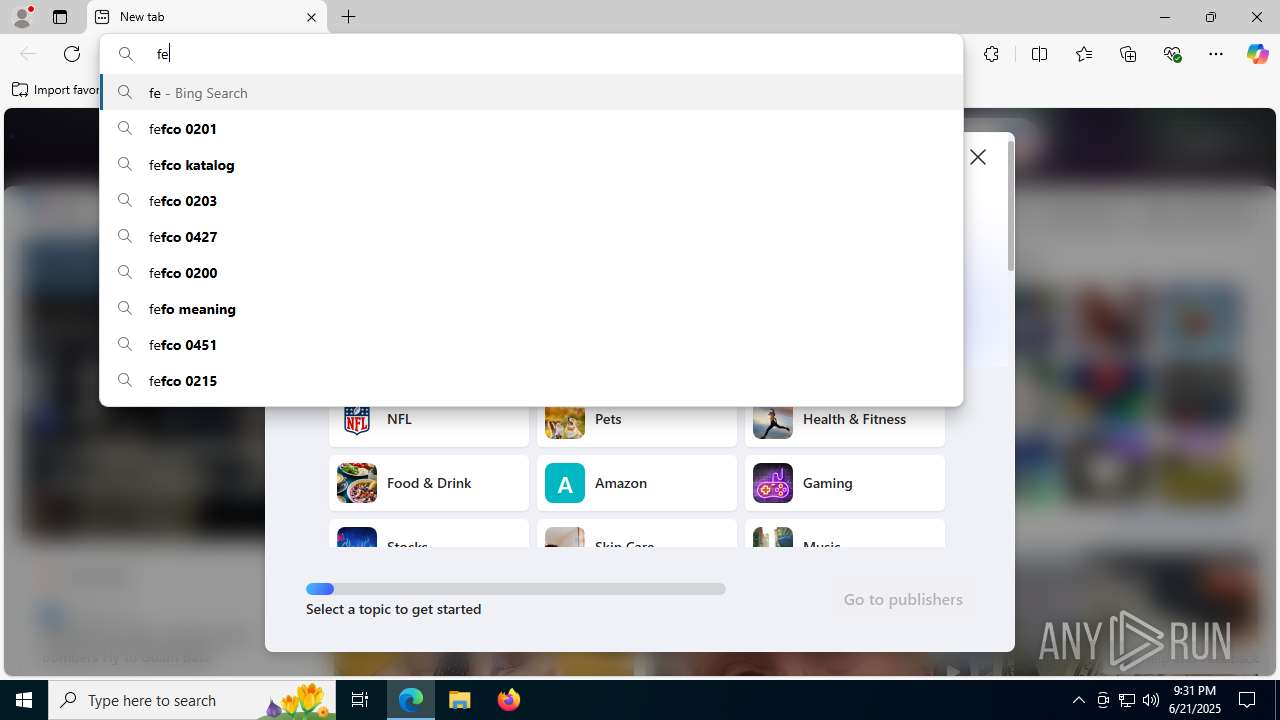Click the volume speaker tray icon
Image resolution: width=1280 pixels, height=720 pixels.
coord(1151,700)
